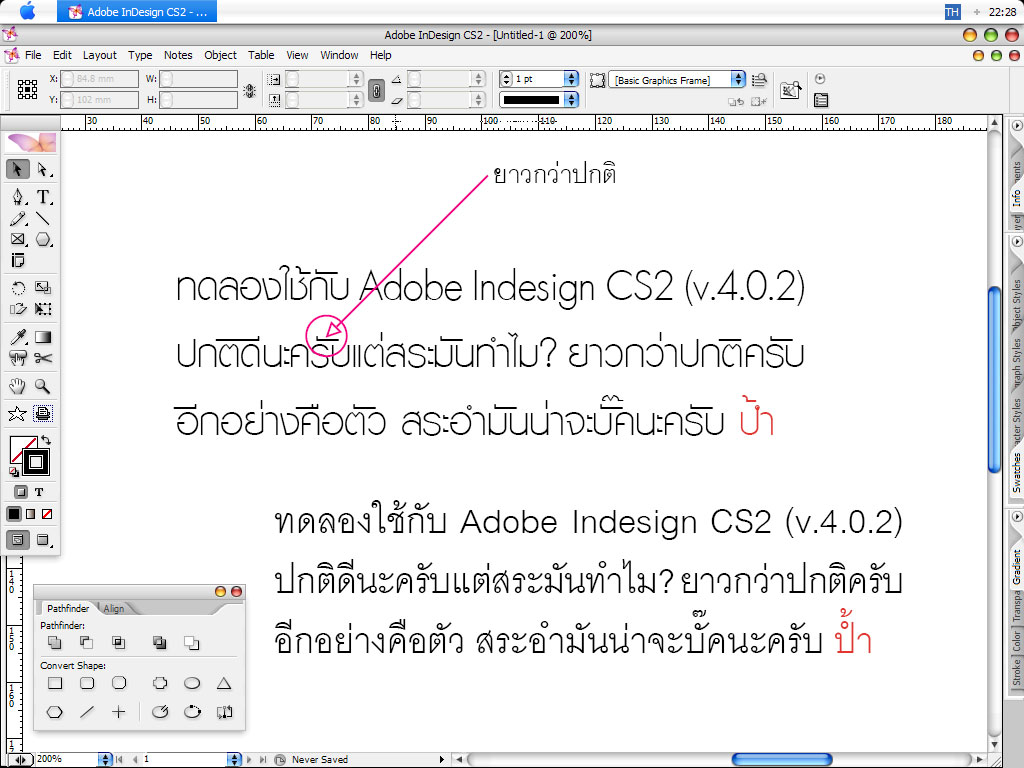Viewport: 1024px width, 768px height.
Task: Swap fill and stroke colors
Action: tap(46, 440)
